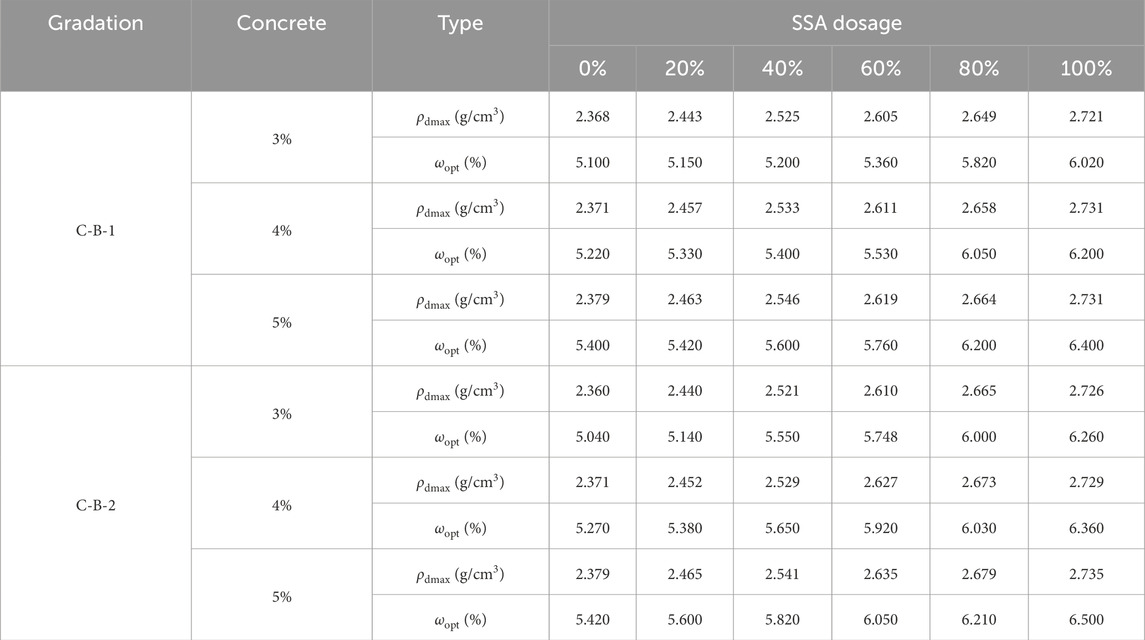
Task: Click cell value 2.368
Action: (592, 116)
